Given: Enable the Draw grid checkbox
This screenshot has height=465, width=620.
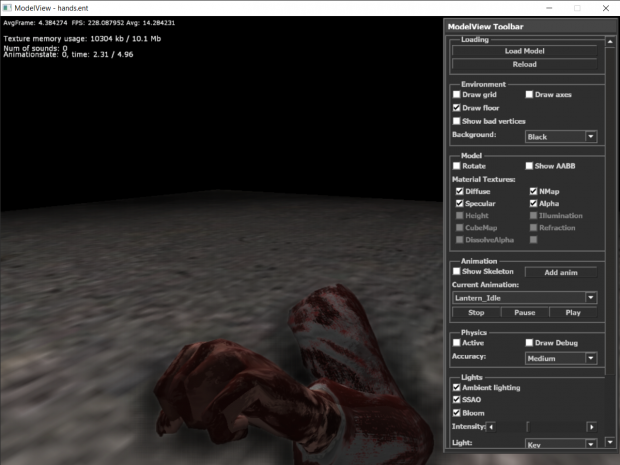Looking at the screenshot, I should pyautogui.click(x=456, y=95).
